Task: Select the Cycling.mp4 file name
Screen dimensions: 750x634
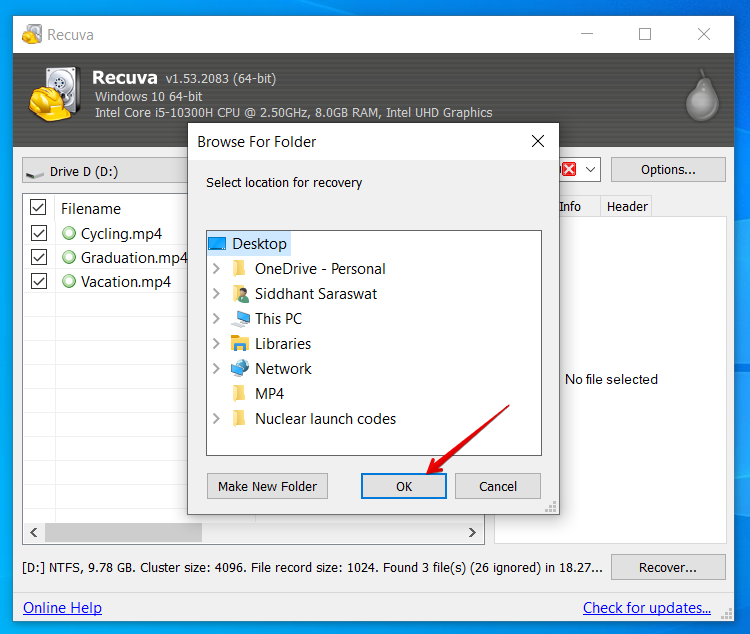Action: click(121, 234)
